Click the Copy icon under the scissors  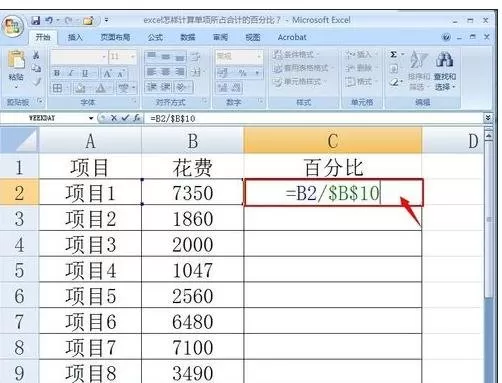pos(36,68)
